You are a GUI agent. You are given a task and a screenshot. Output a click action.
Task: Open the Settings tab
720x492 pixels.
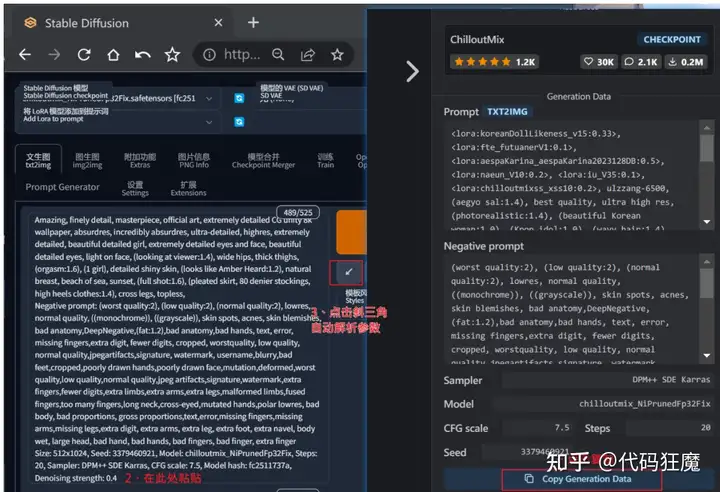click(135, 188)
